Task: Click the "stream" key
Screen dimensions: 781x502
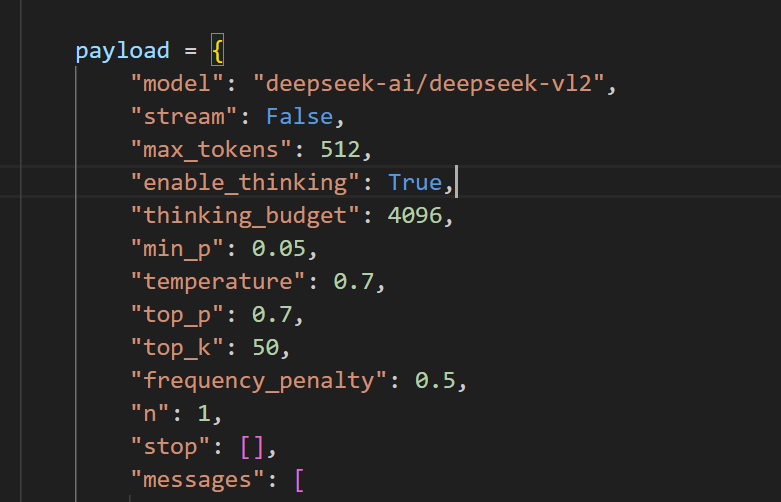Action: (x=184, y=117)
